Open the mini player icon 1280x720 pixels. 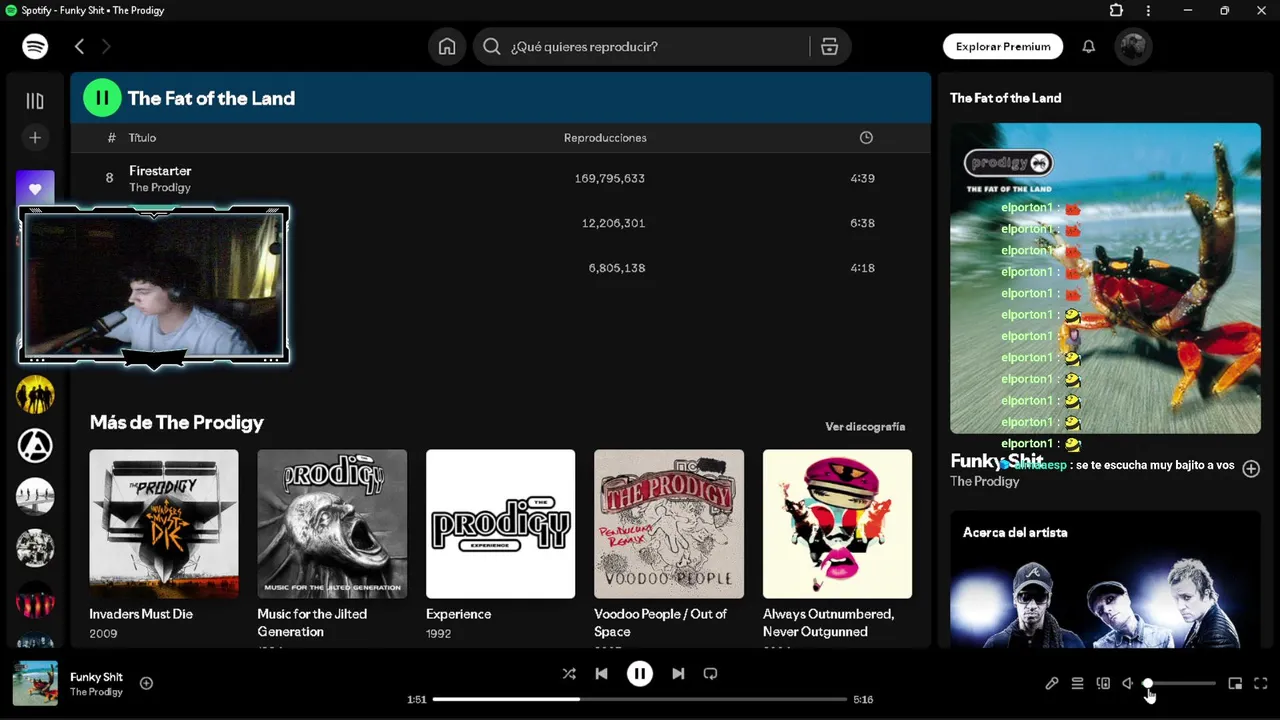click(1235, 684)
